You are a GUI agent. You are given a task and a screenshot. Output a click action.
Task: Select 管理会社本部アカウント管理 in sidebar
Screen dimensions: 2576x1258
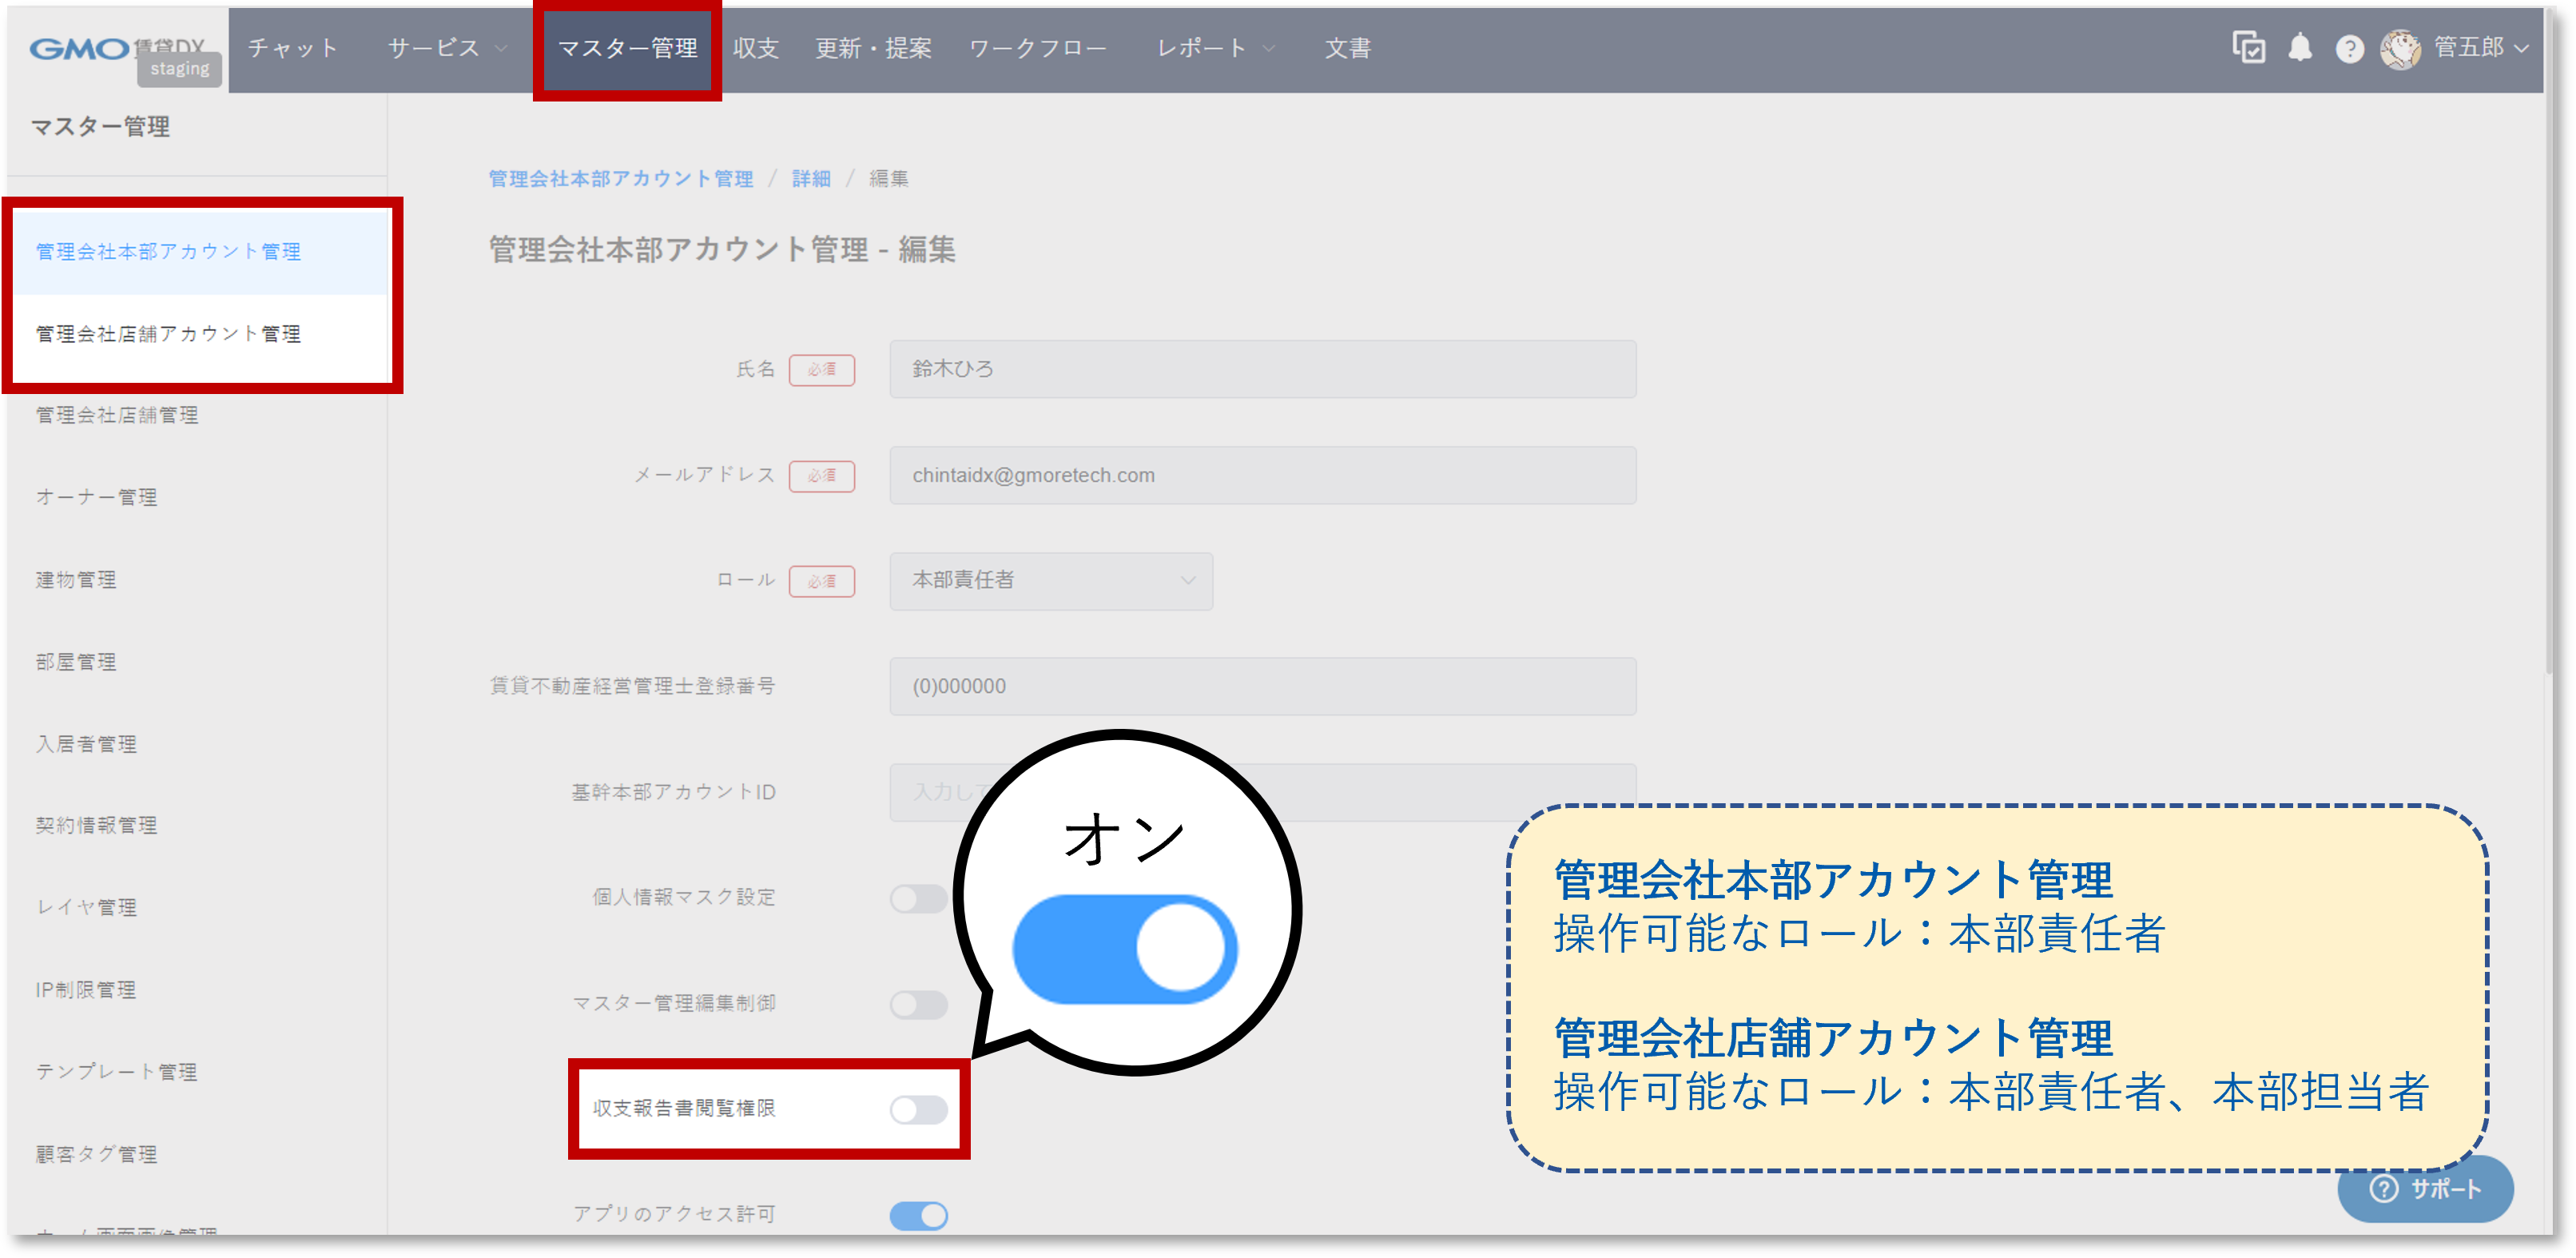(200, 252)
